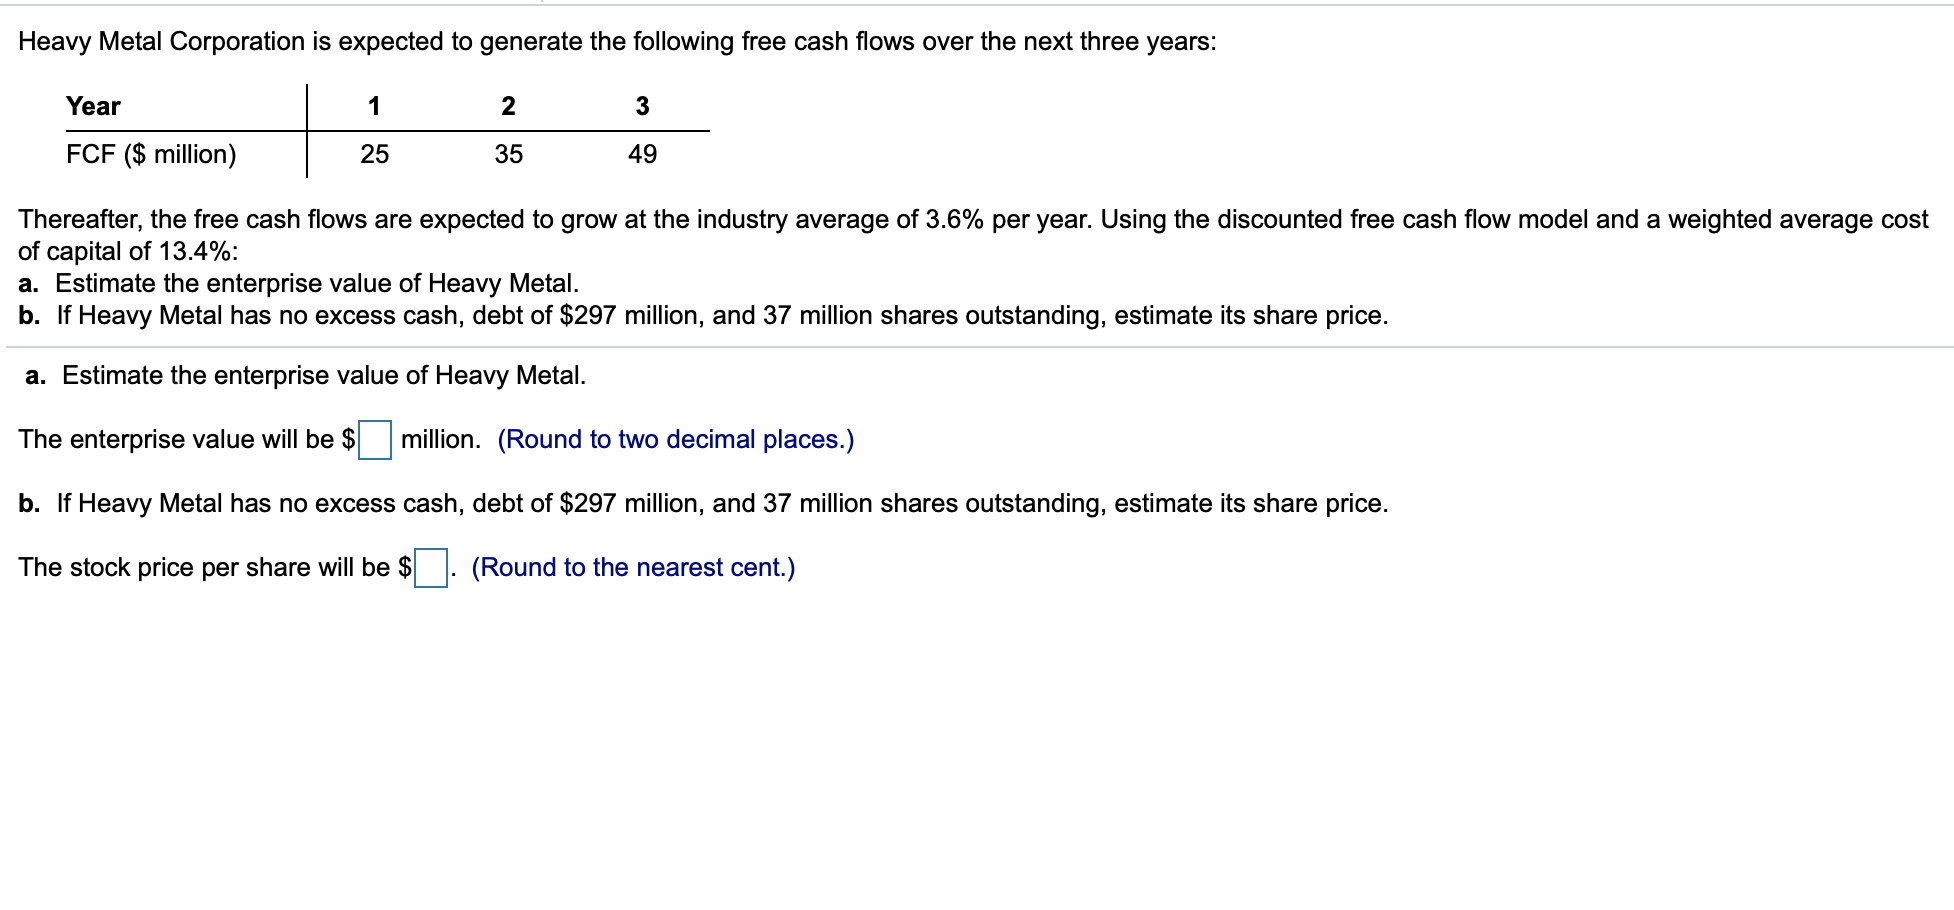1954x910 pixels.
Task: Select the Year header cell in the table
Action: point(93,106)
